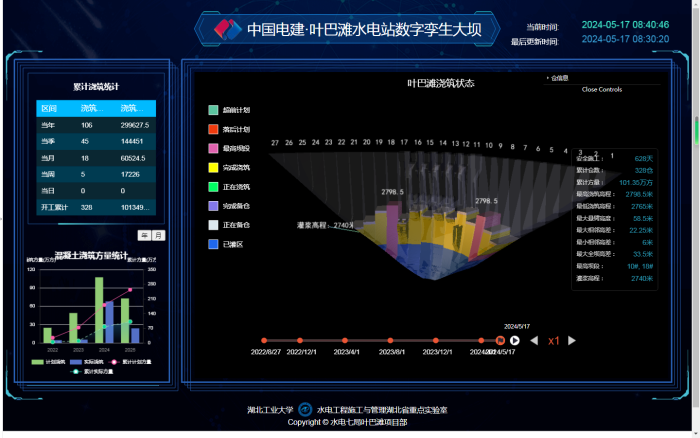Click the 当年 row in statistics table
Image resolution: width=700 pixels, height=438 pixels.
pos(96,125)
